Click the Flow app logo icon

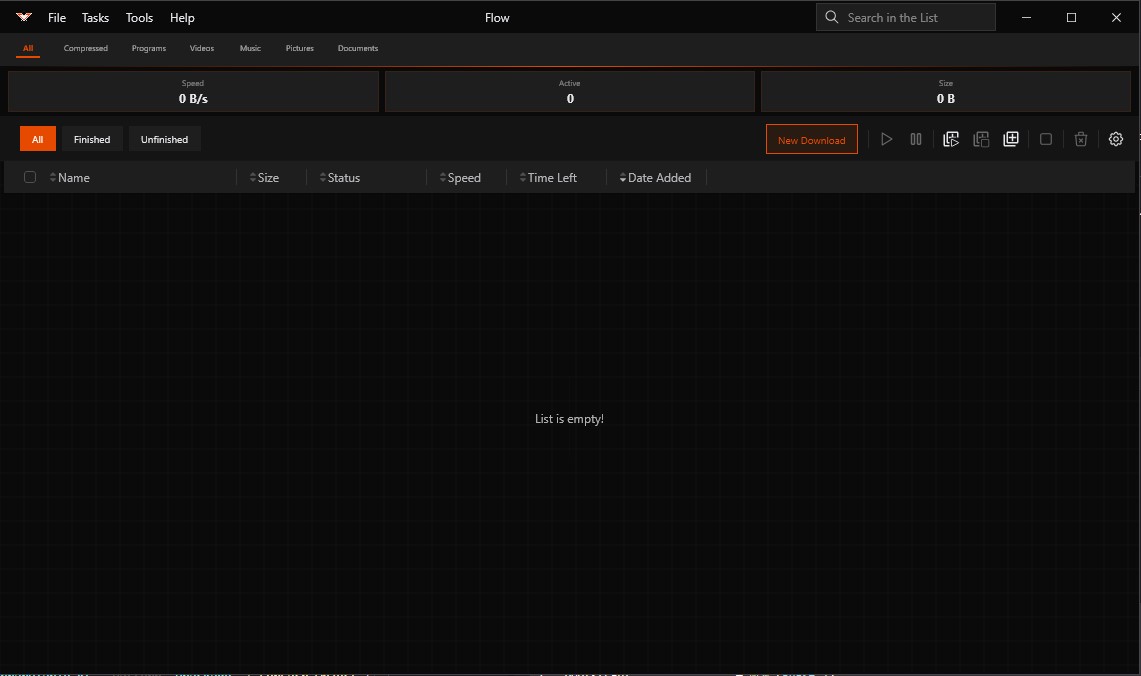[24, 17]
